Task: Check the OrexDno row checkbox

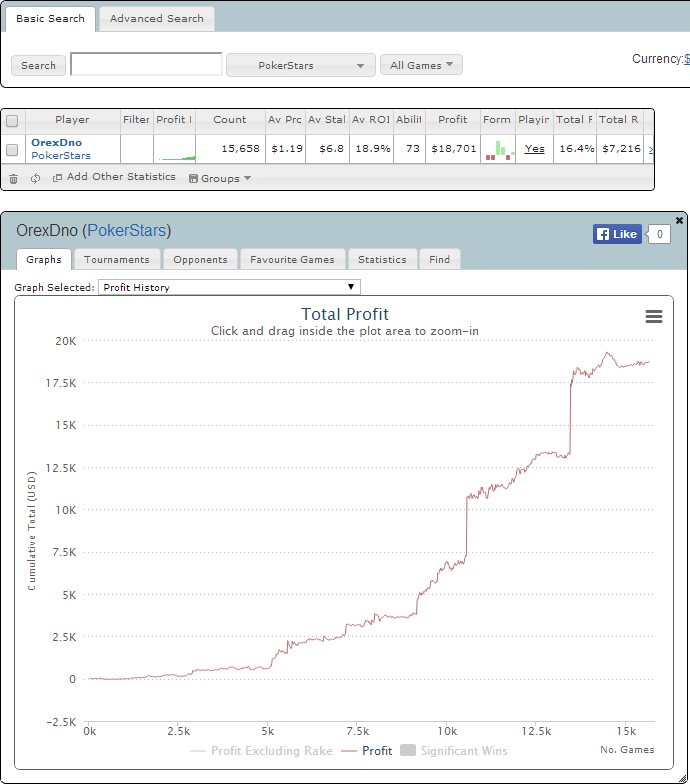Action: click(12, 149)
